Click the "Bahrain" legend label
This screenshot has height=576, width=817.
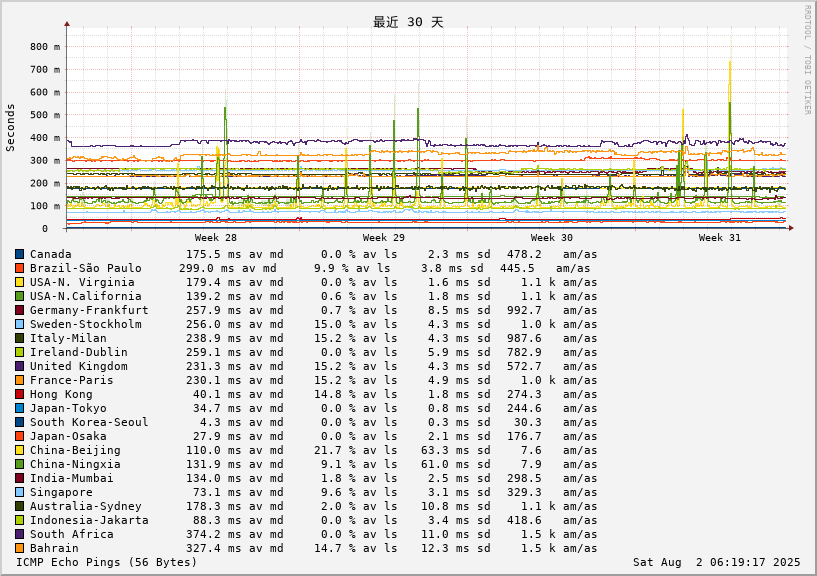54,548
